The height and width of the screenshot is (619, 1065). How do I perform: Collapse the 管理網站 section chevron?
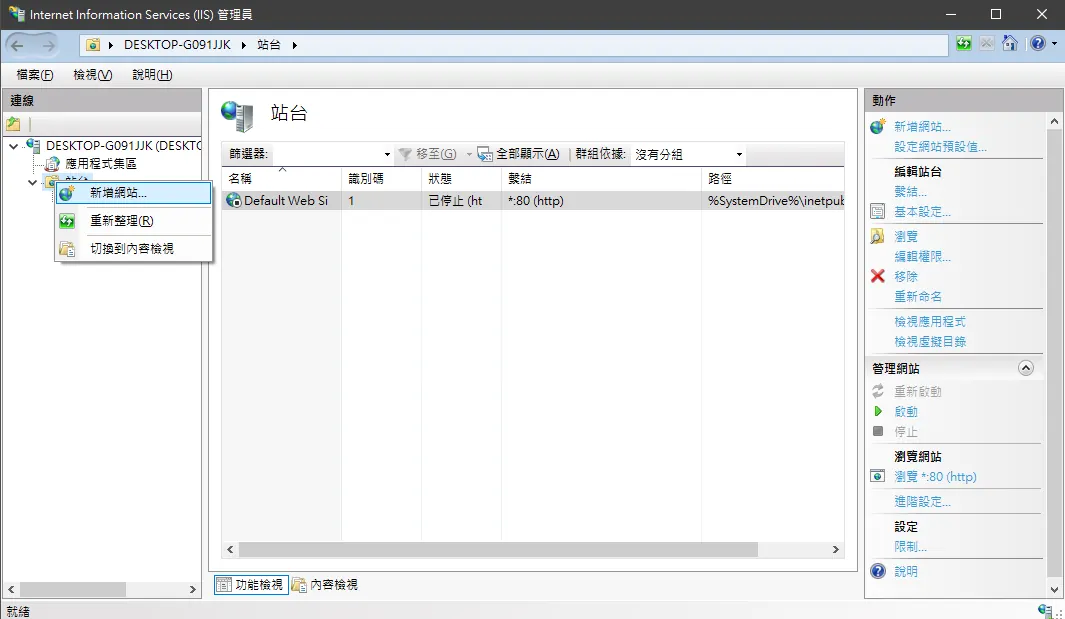[1026, 368]
